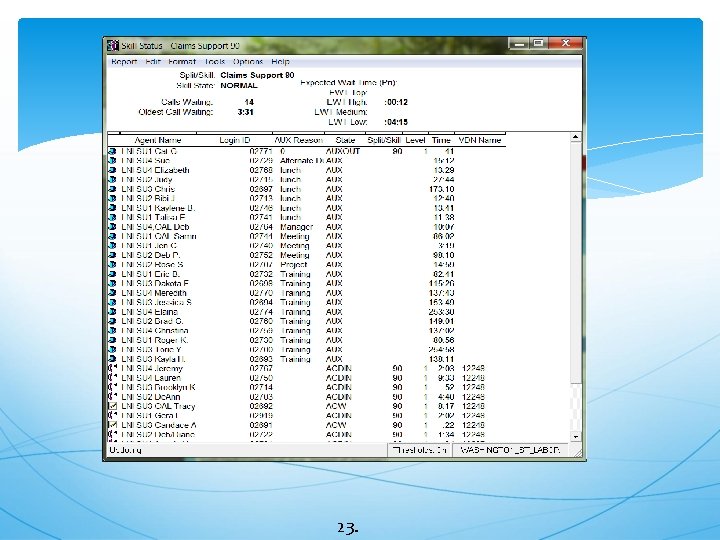
Task: Click the phone icon beside Lauren
Action: (112, 378)
